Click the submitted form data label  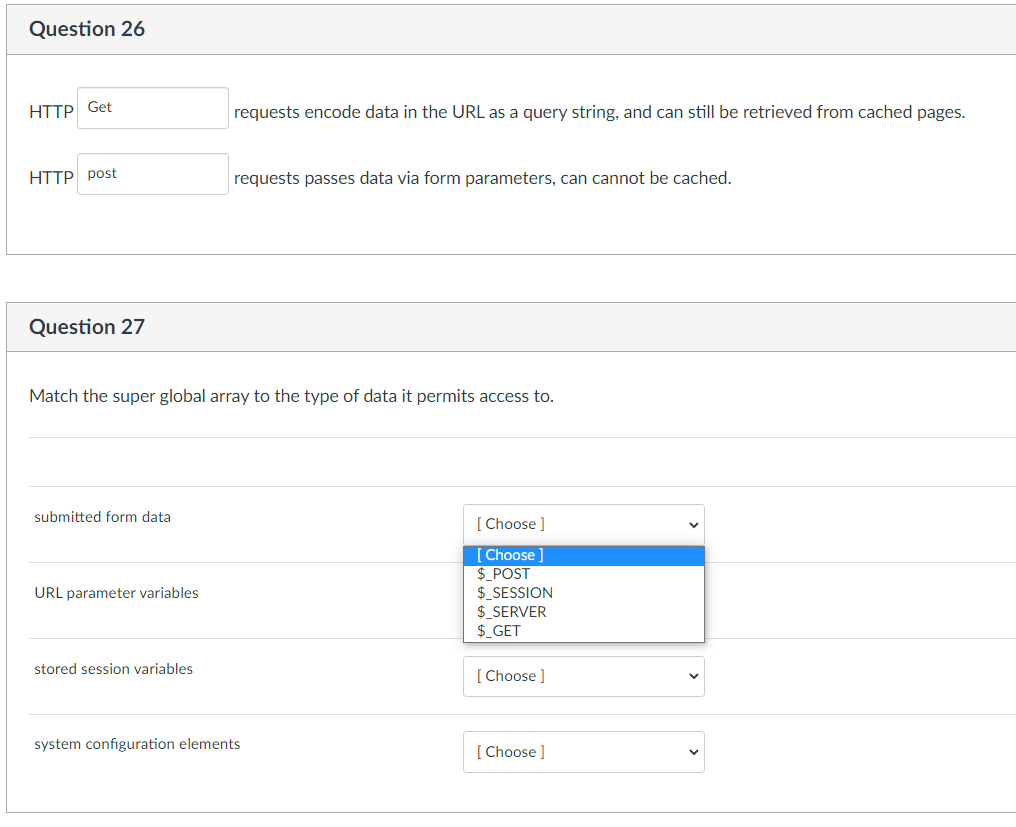click(102, 517)
